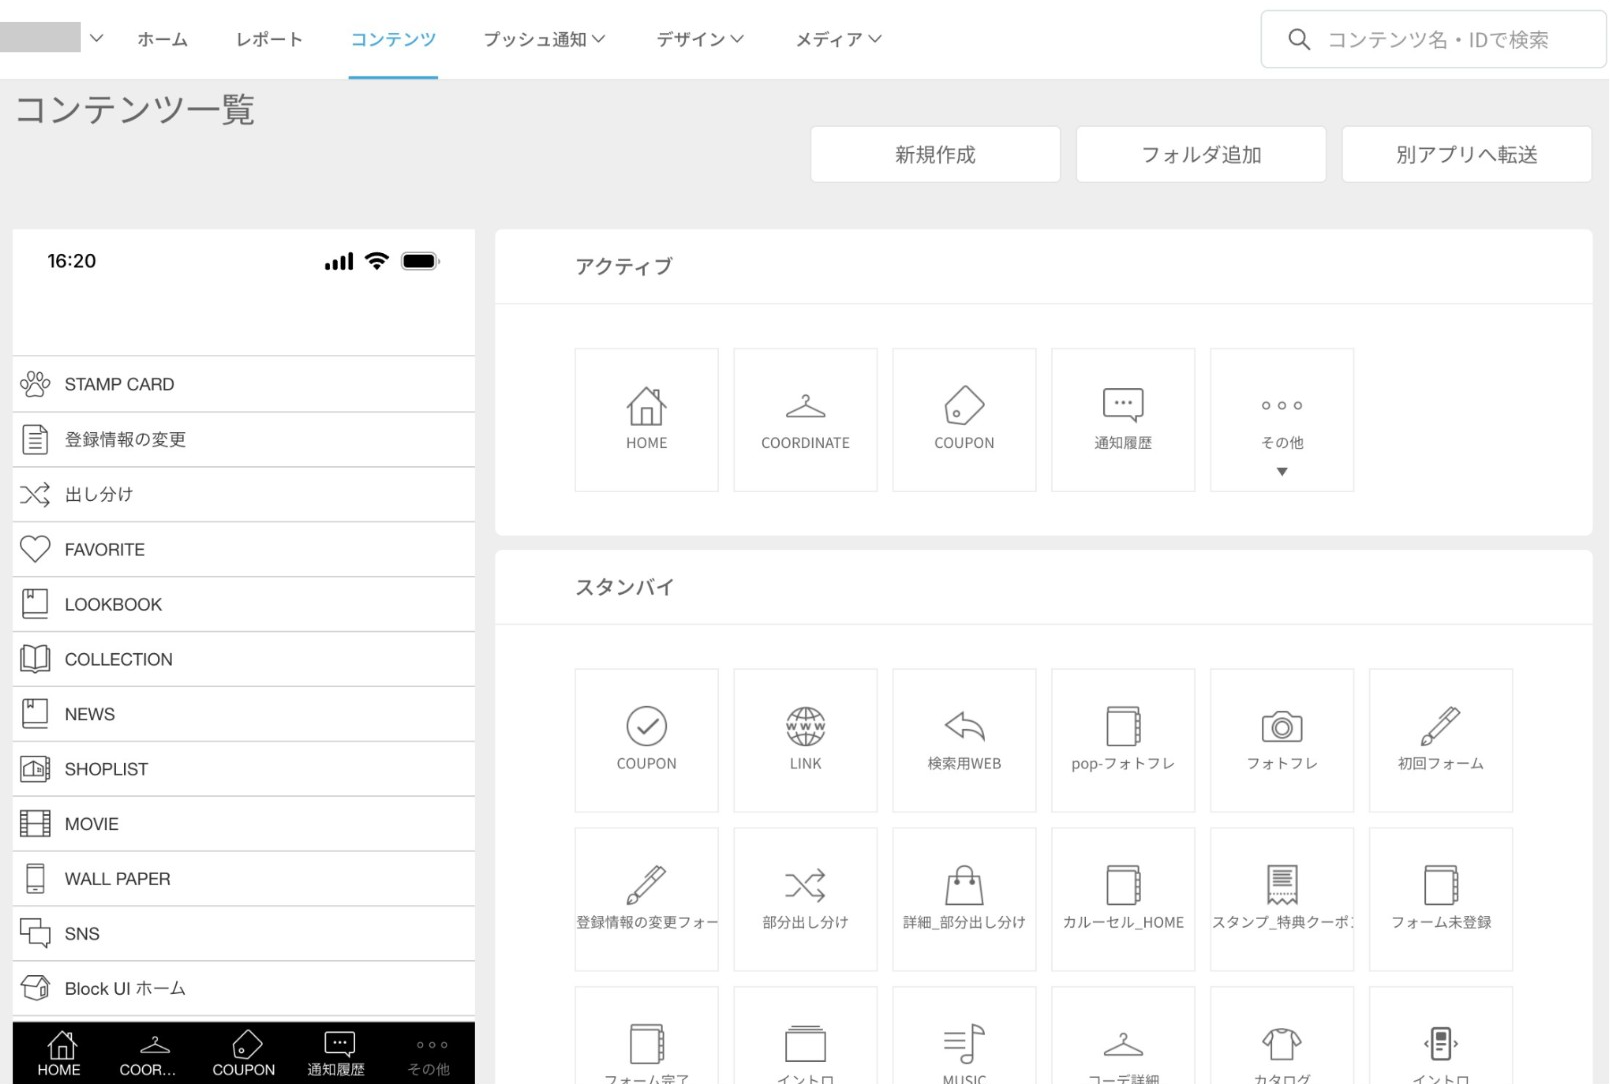Open the COUPON checkmark tile in Standby

[x=646, y=740]
